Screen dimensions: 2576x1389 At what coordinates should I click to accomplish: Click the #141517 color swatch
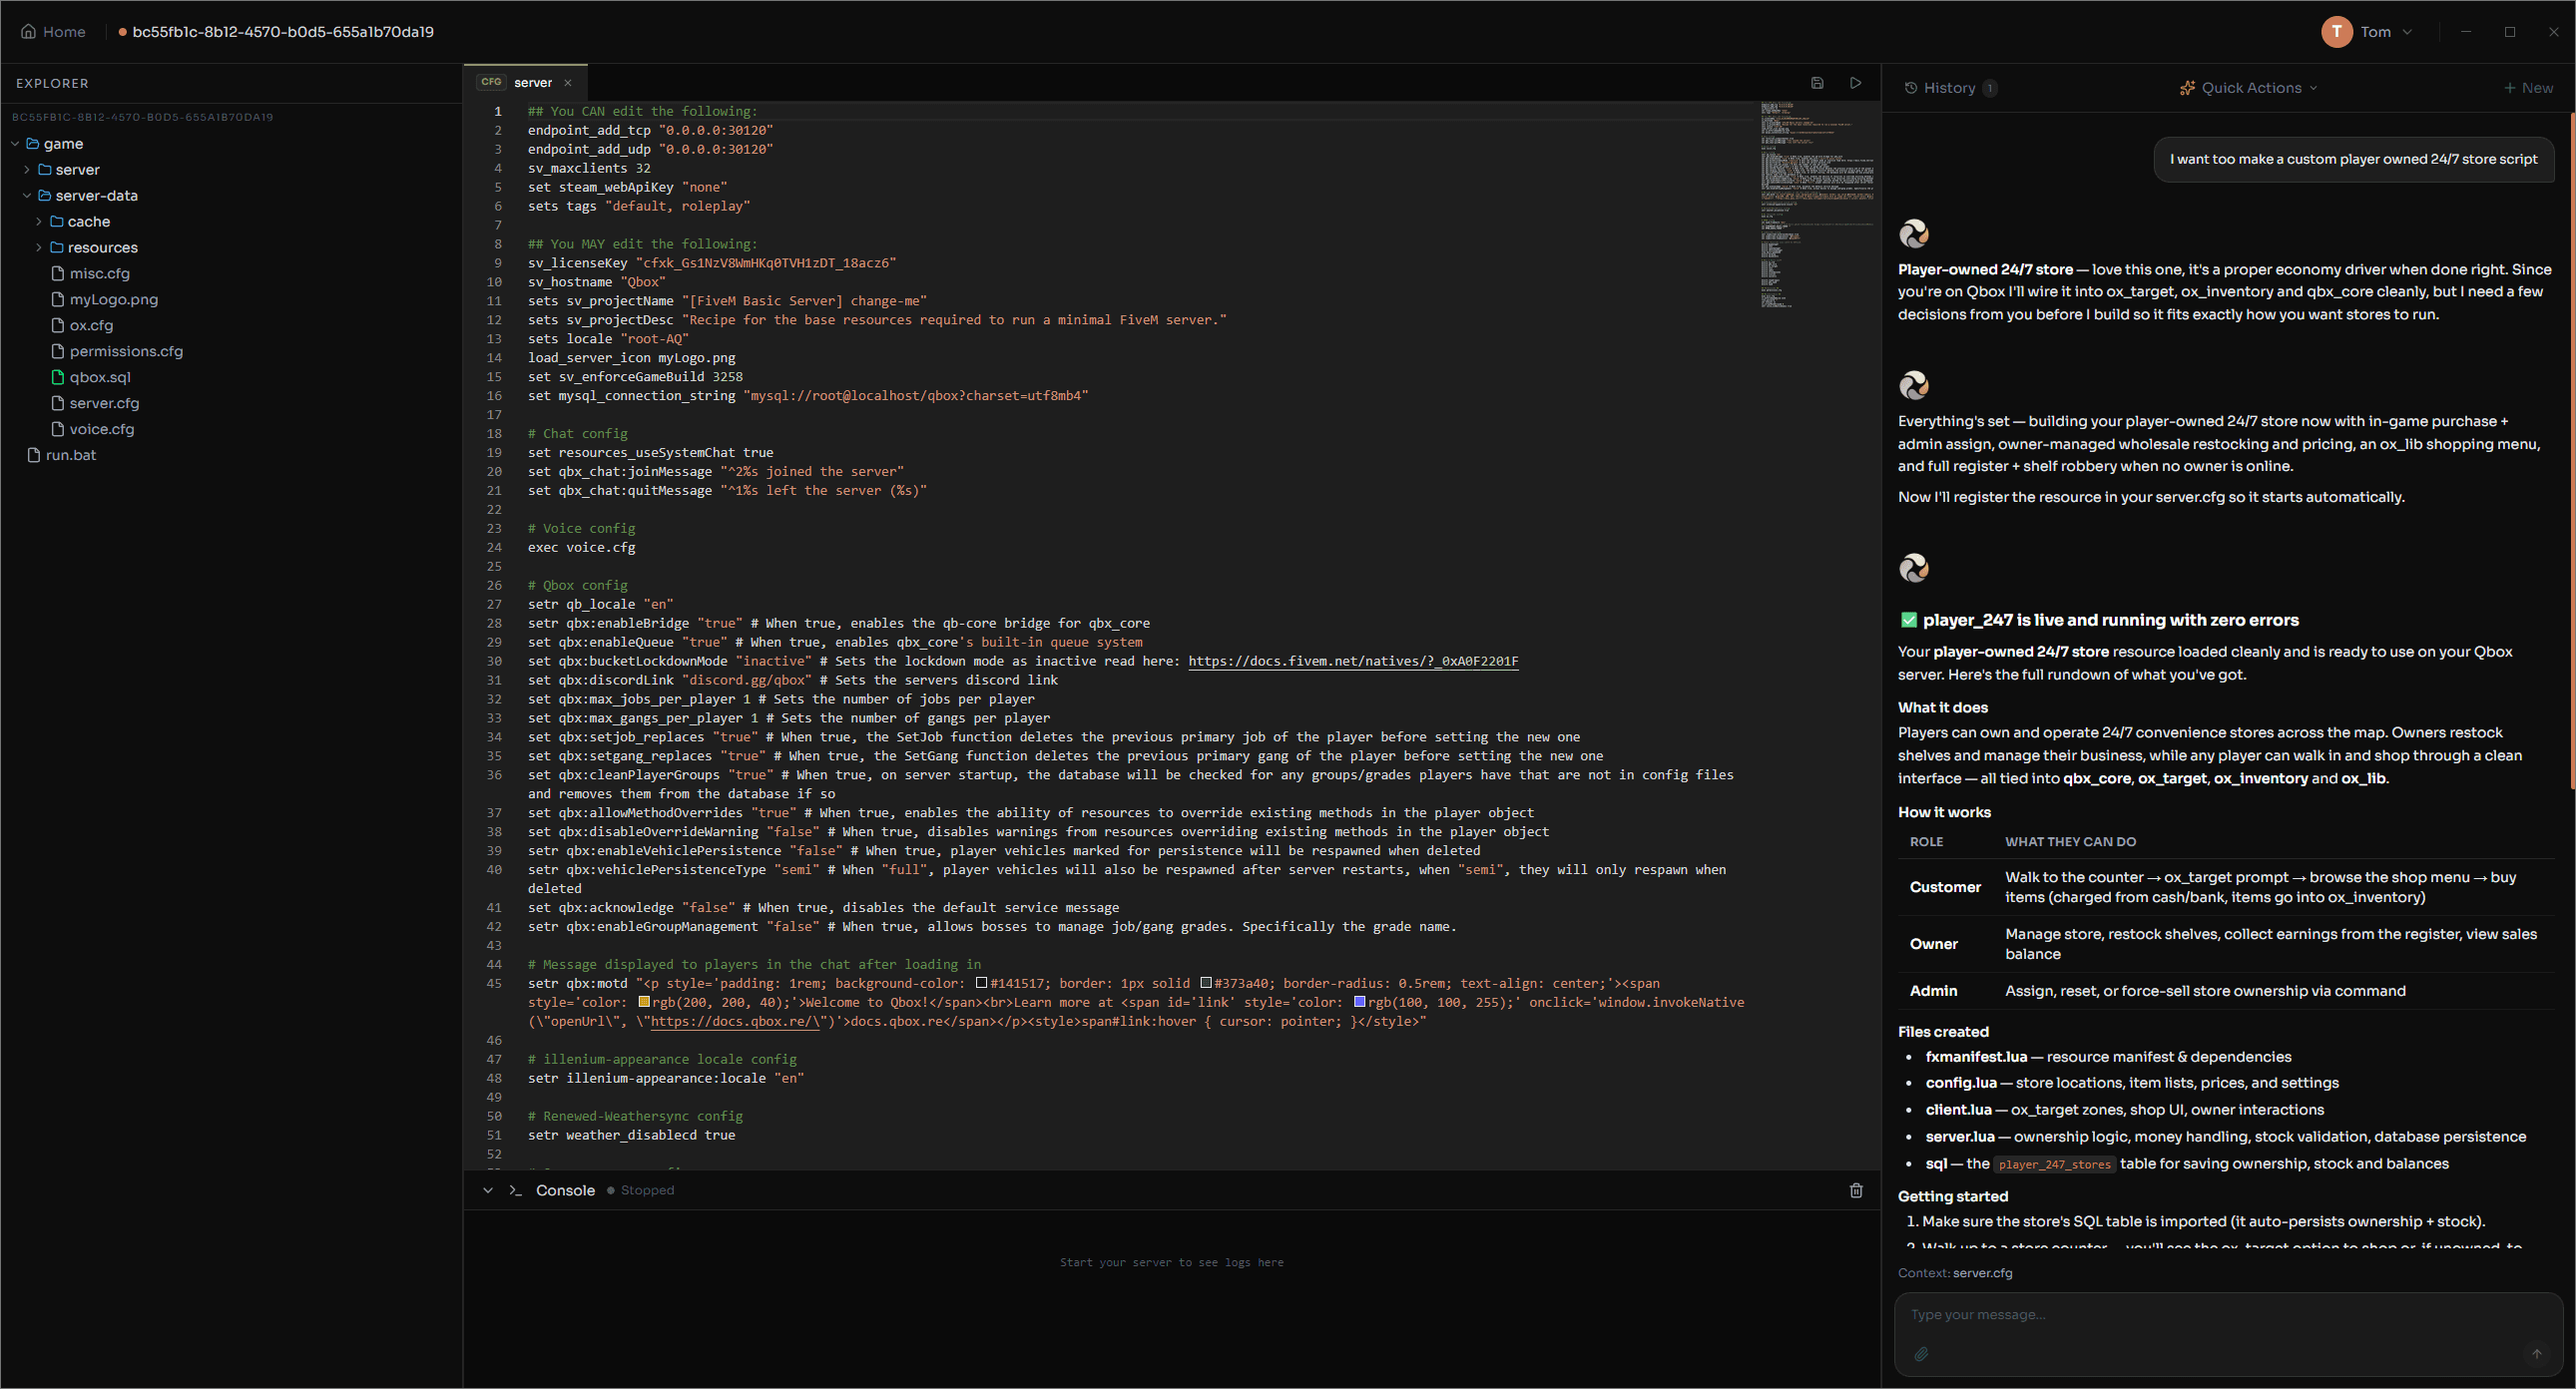(981, 984)
